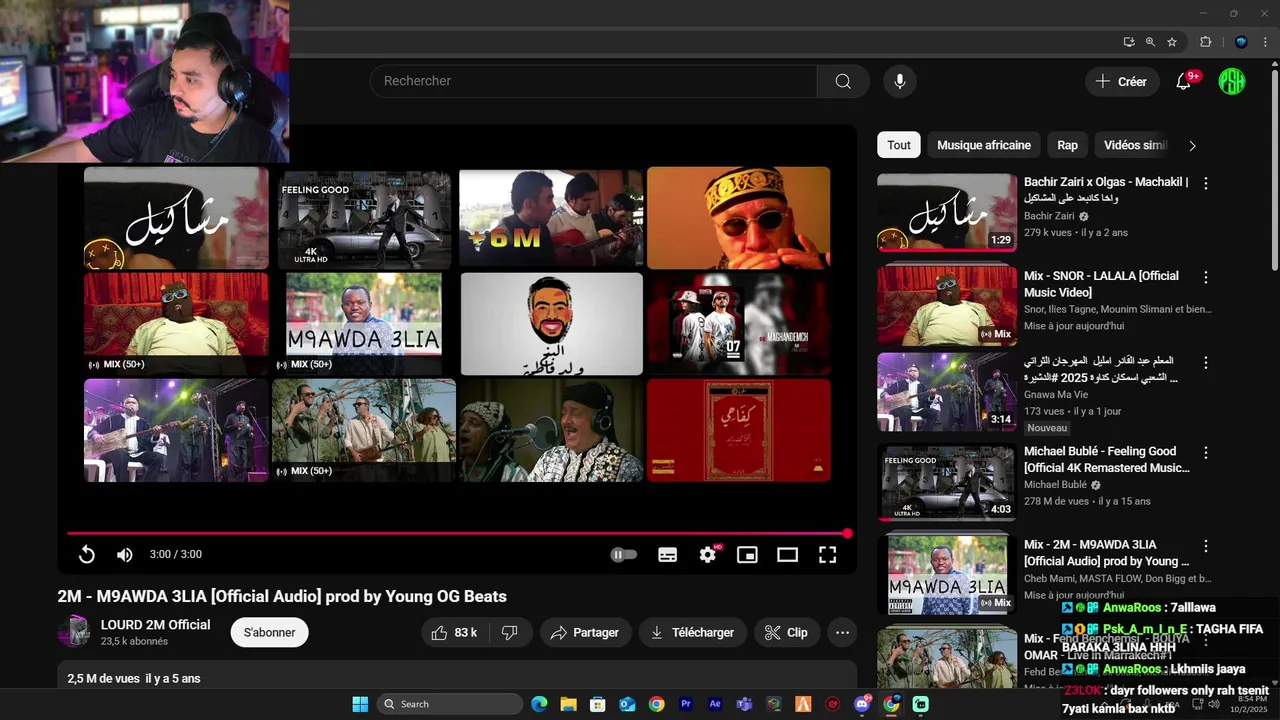Viewport: 1280px width, 720px height.
Task: Select the Musique africaine chip
Action: [x=984, y=145]
